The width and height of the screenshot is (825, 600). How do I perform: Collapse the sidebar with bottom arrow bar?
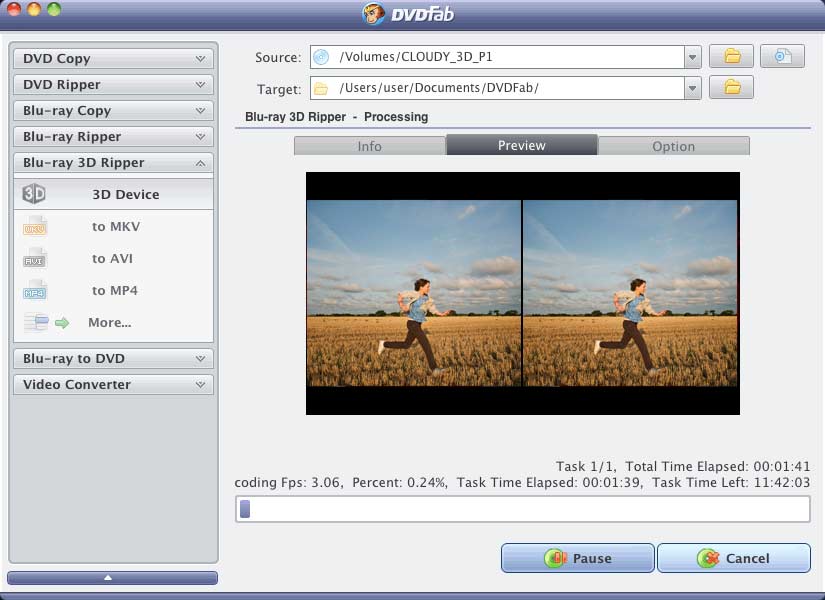pos(113,578)
